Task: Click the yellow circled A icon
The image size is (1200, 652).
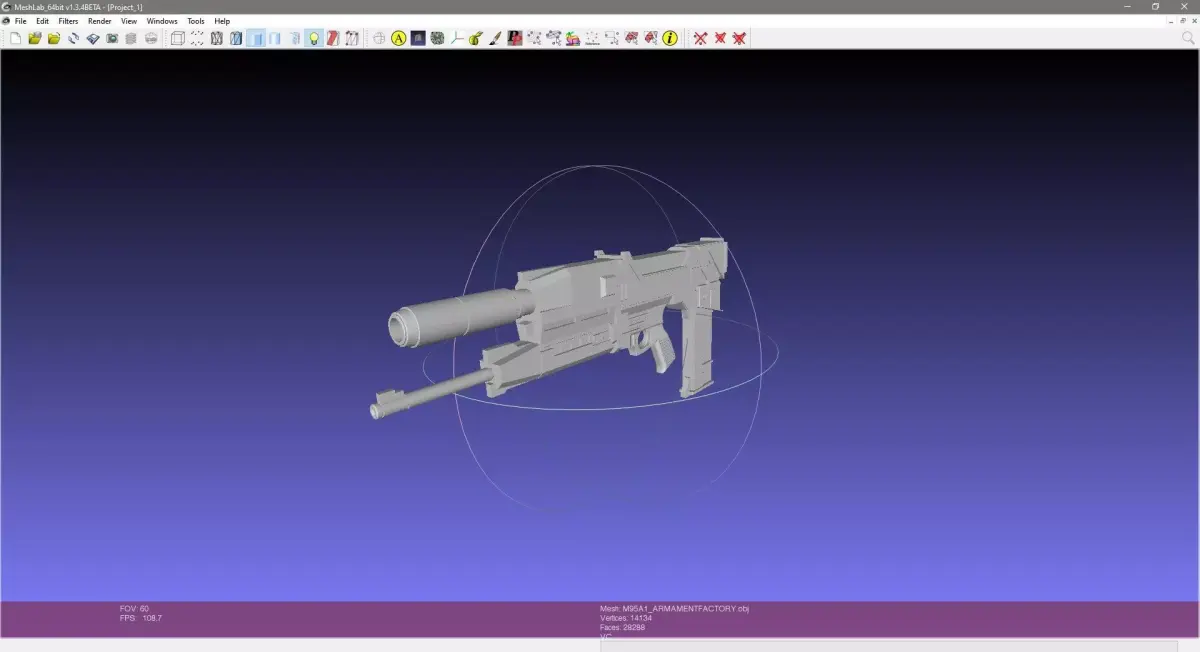Action: click(x=398, y=38)
